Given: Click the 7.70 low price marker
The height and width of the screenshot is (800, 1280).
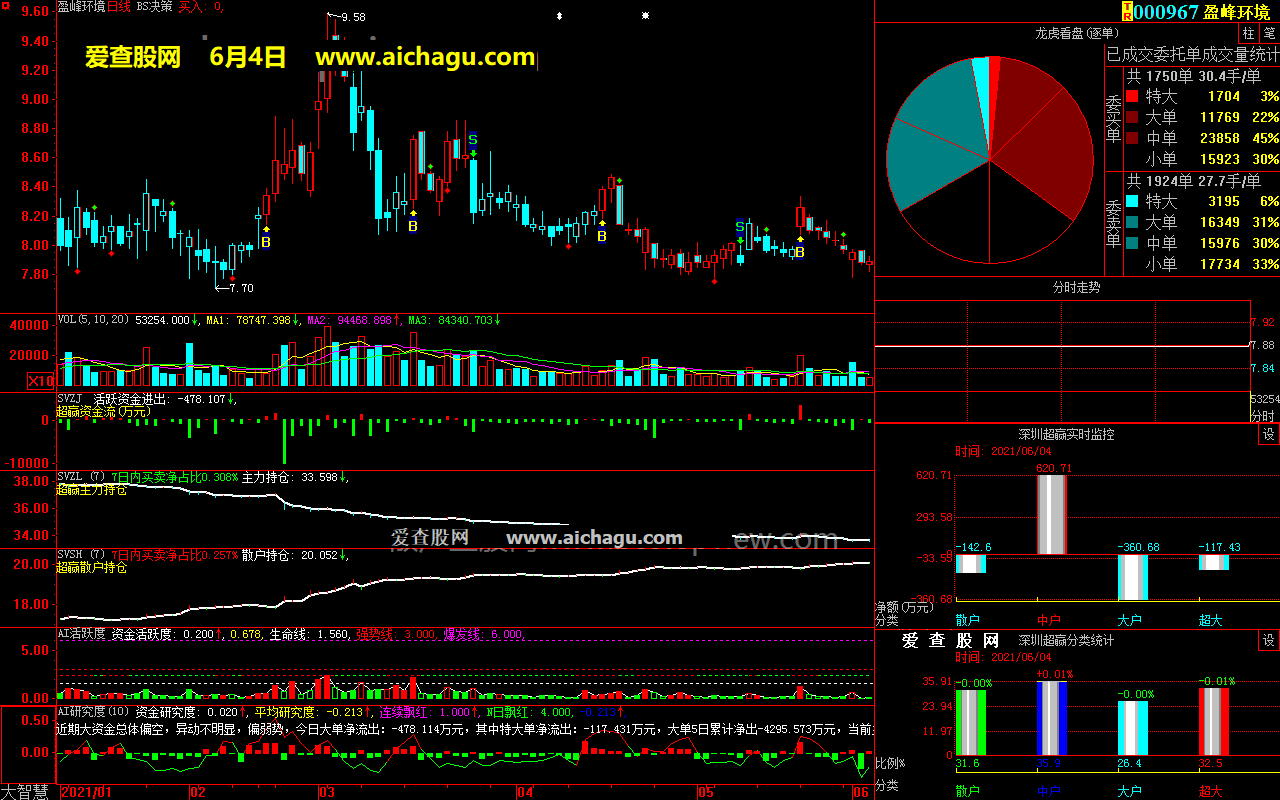Looking at the screenshot, I should tap(241, 288).
